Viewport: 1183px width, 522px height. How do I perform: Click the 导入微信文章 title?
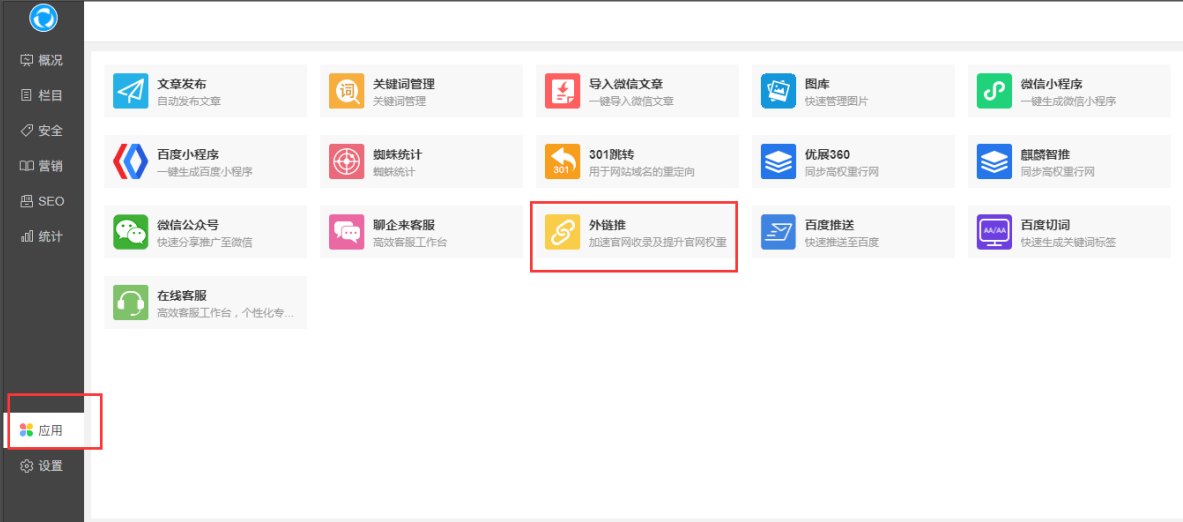tap(626, 84)
